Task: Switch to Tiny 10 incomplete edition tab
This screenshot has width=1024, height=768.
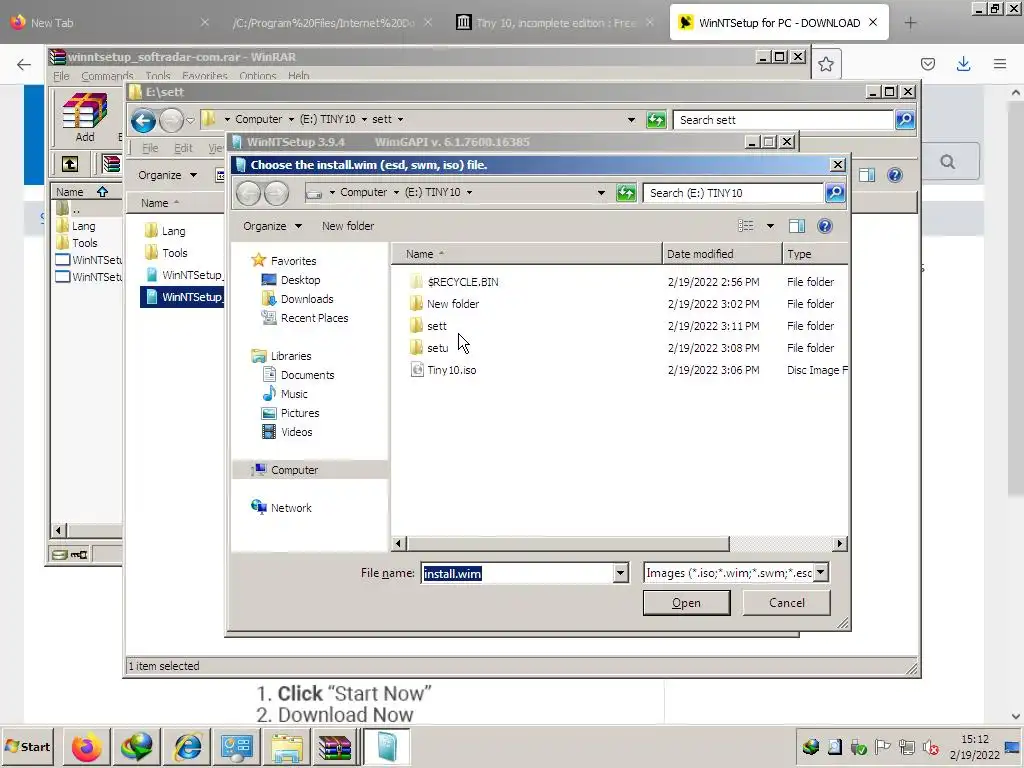Action: coord(555,23)
